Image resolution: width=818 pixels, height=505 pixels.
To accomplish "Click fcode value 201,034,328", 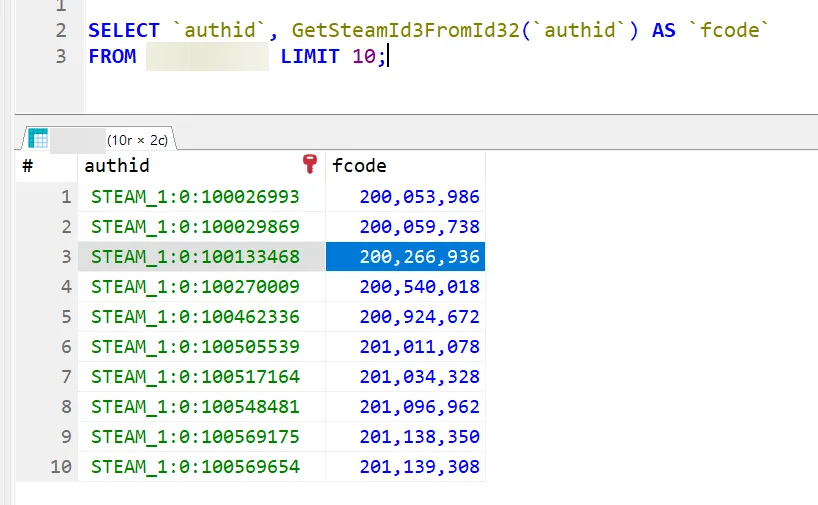I will (x=419, y=377).
